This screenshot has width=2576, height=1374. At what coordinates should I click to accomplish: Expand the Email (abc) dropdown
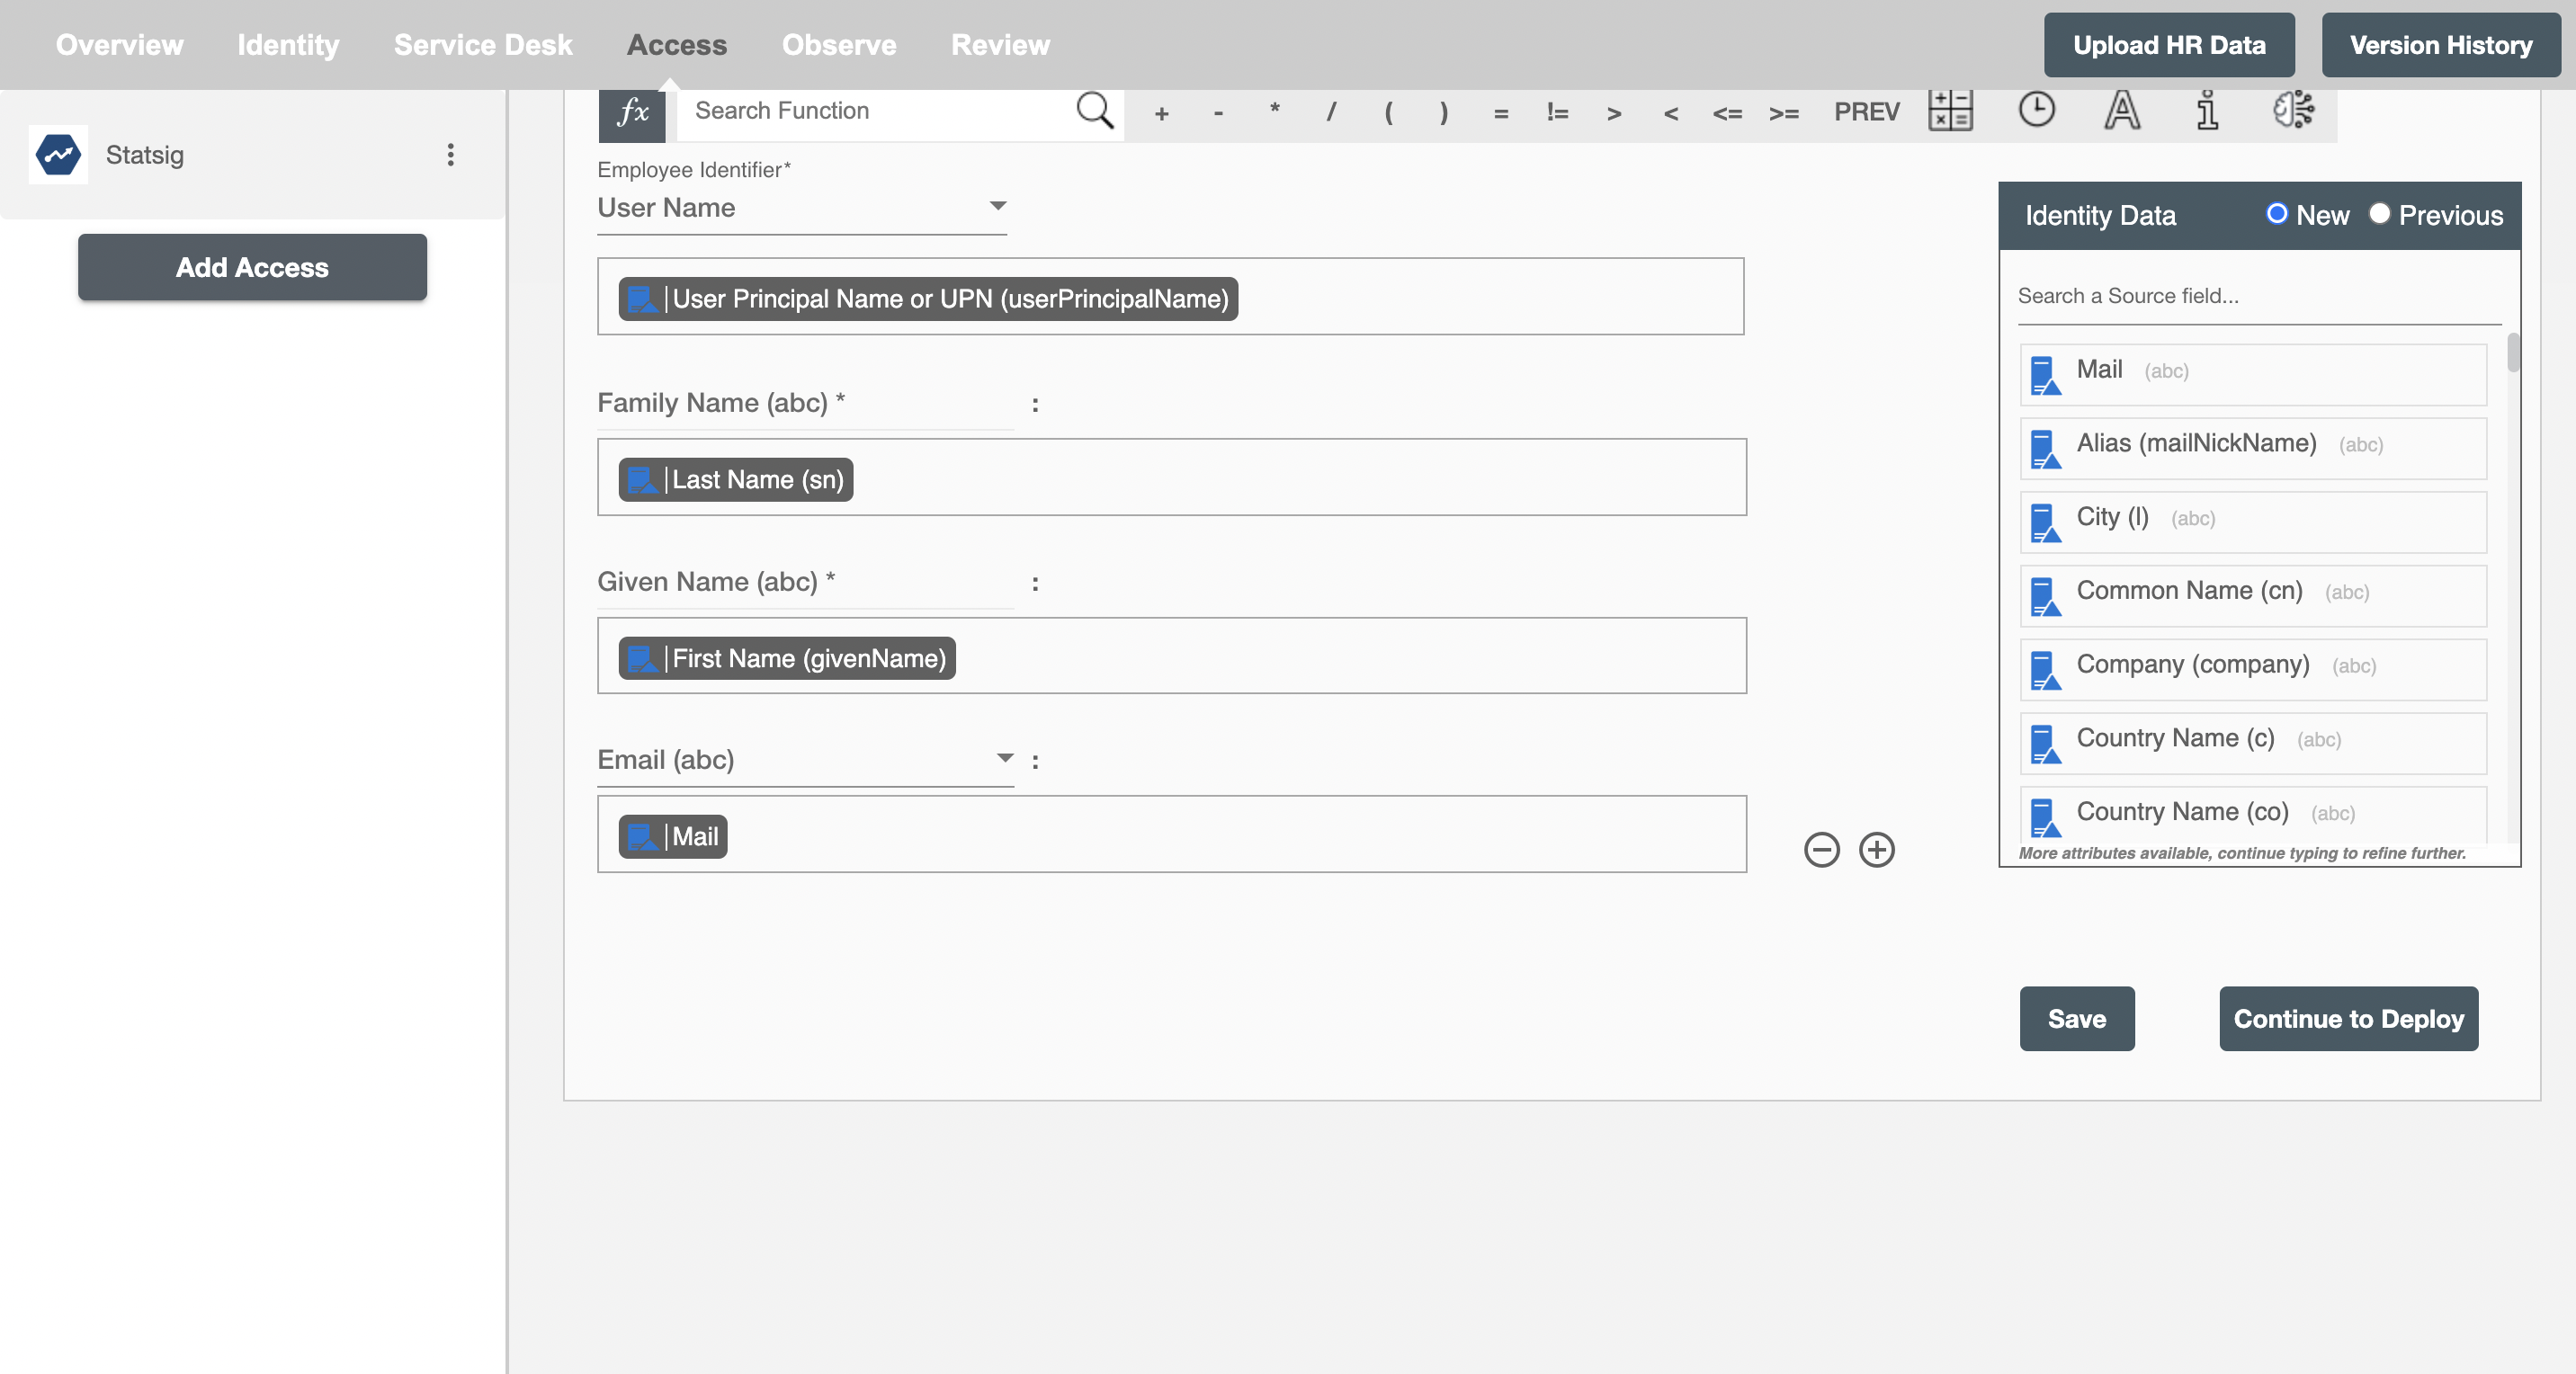(1004, 759)
